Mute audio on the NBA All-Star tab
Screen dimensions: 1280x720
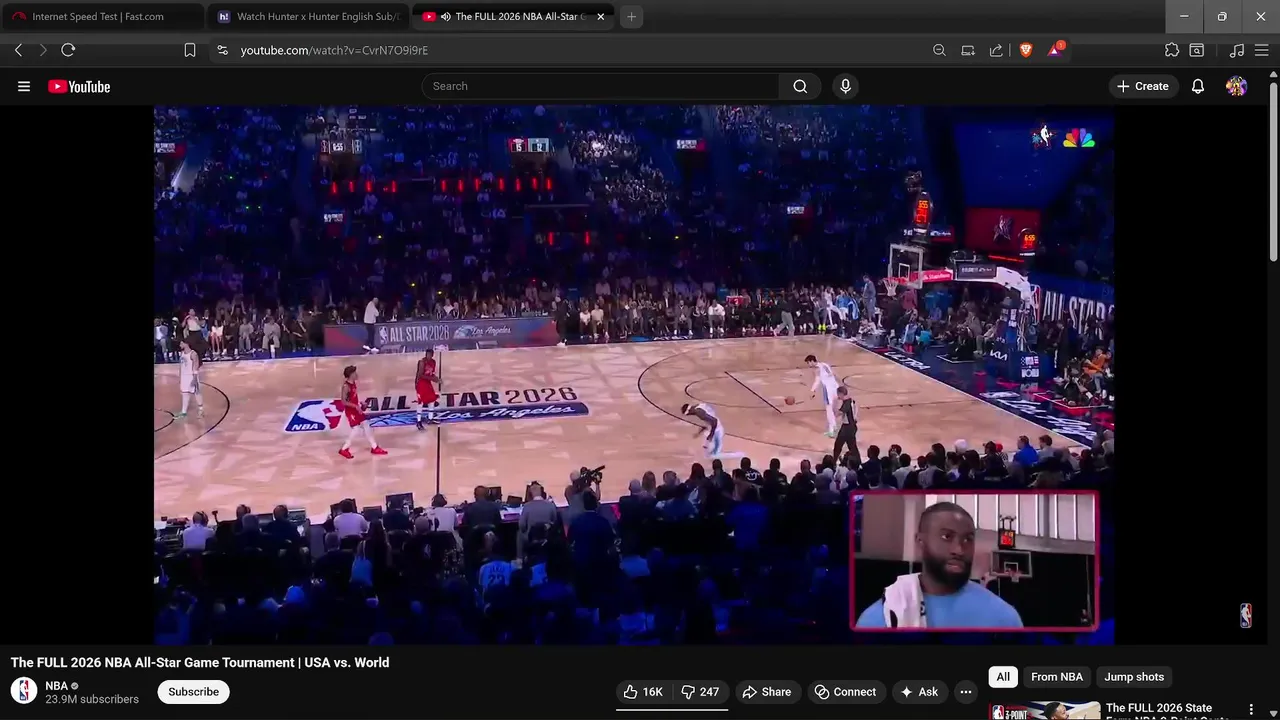click(x=445, y=16)
